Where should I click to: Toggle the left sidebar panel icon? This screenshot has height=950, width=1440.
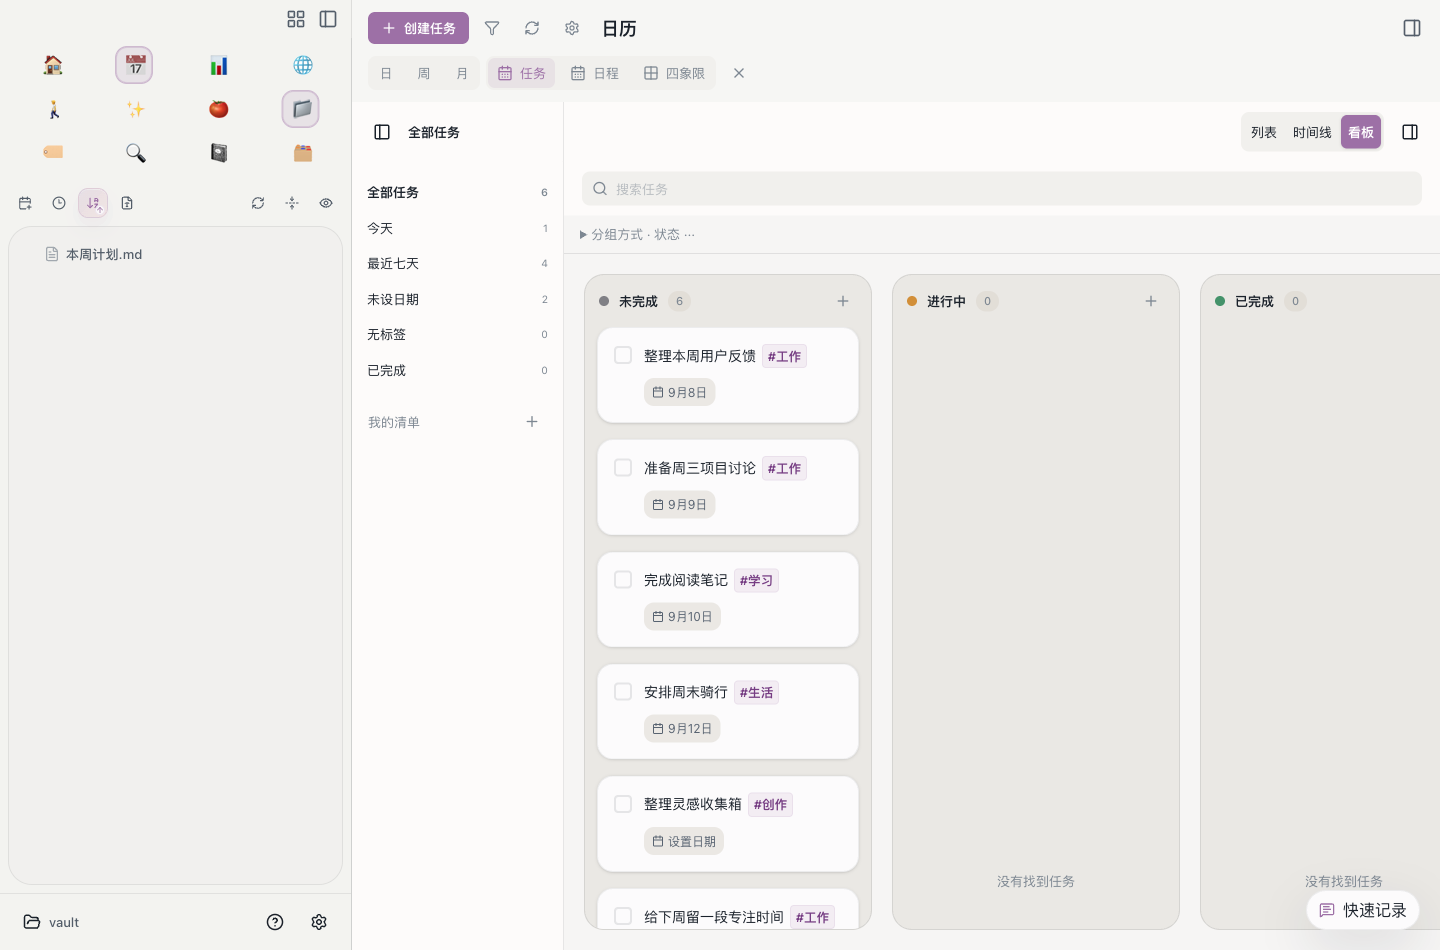pyautogui.click(x=328, y=19)
